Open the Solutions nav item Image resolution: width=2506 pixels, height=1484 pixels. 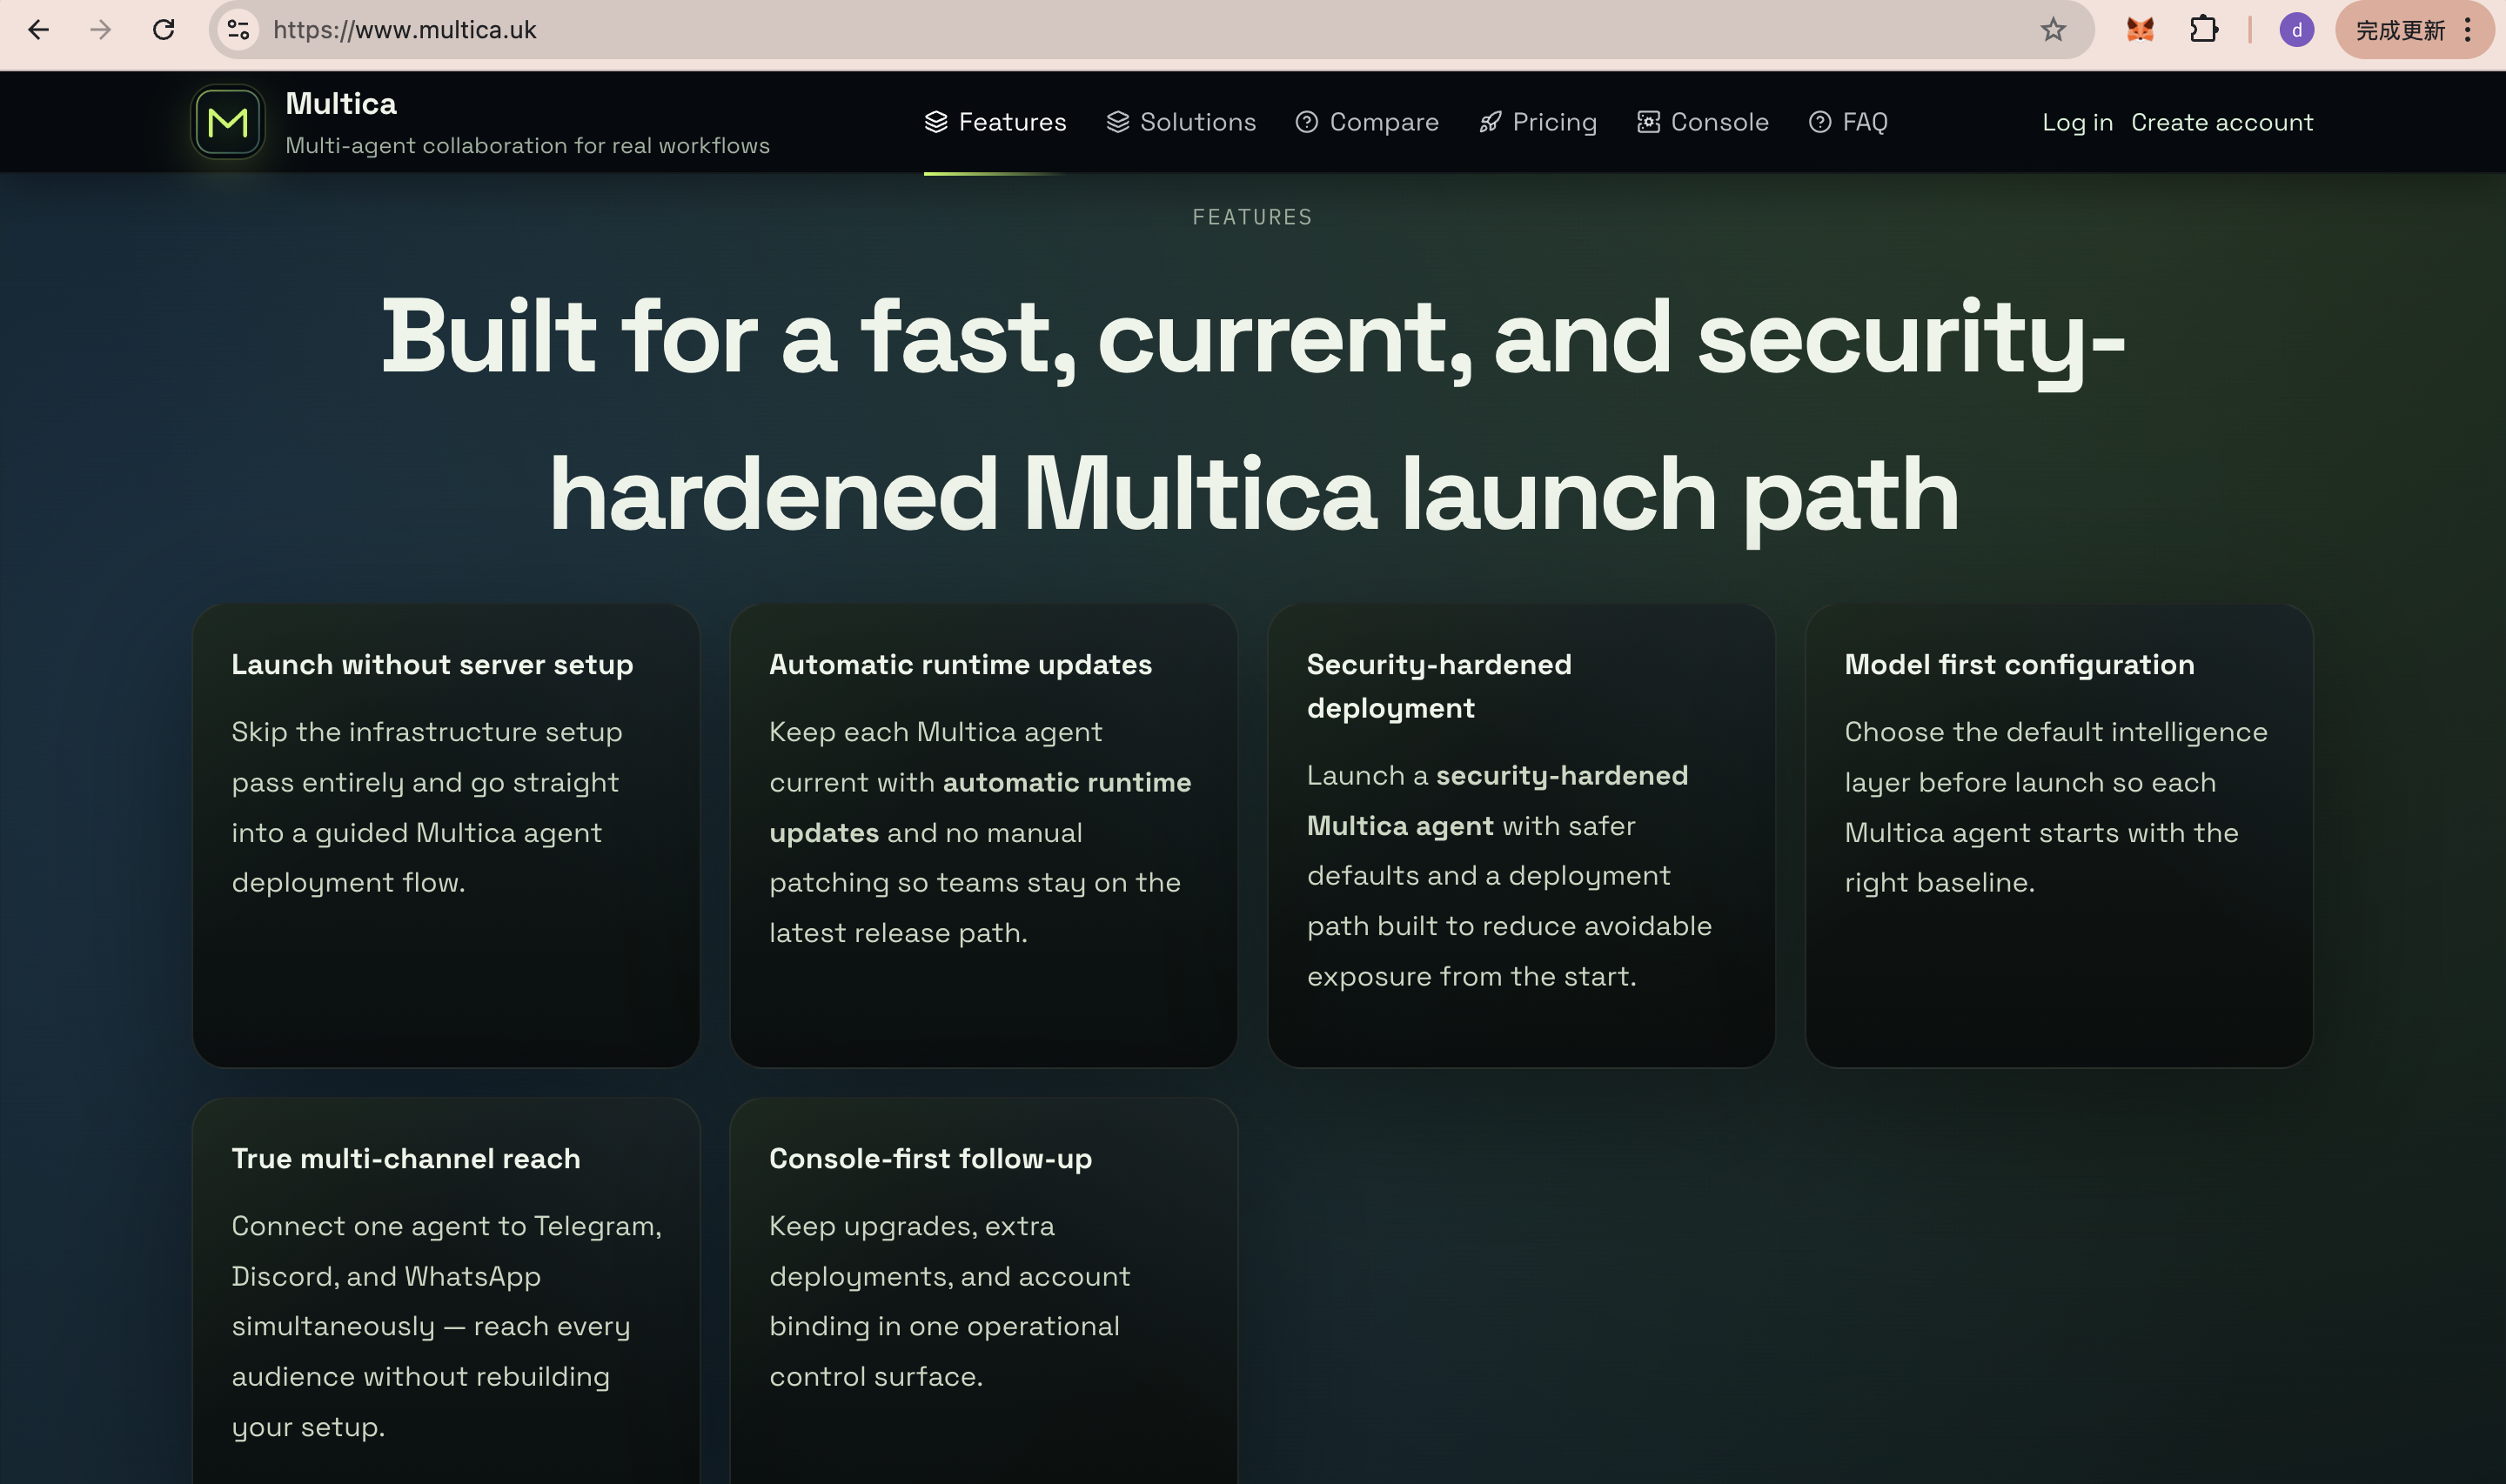point(1181,122)
